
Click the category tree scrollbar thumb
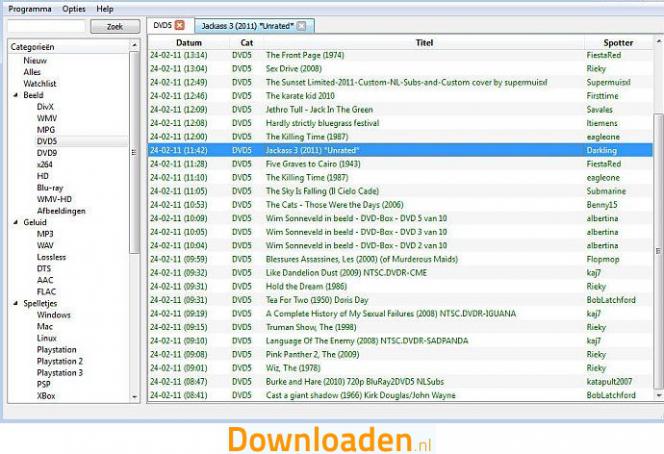[134, 152]
